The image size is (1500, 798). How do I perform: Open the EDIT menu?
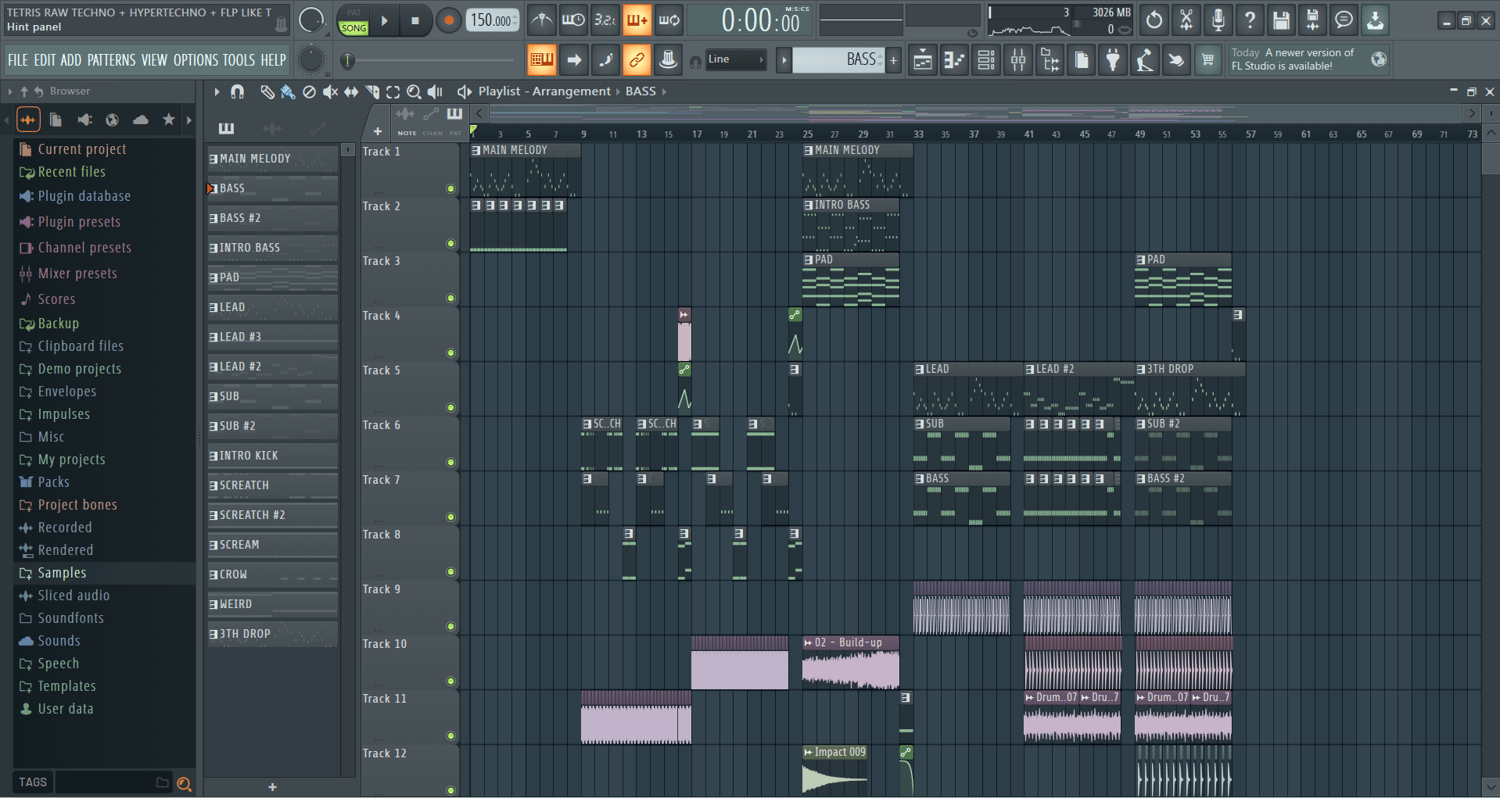click(44, 60)
